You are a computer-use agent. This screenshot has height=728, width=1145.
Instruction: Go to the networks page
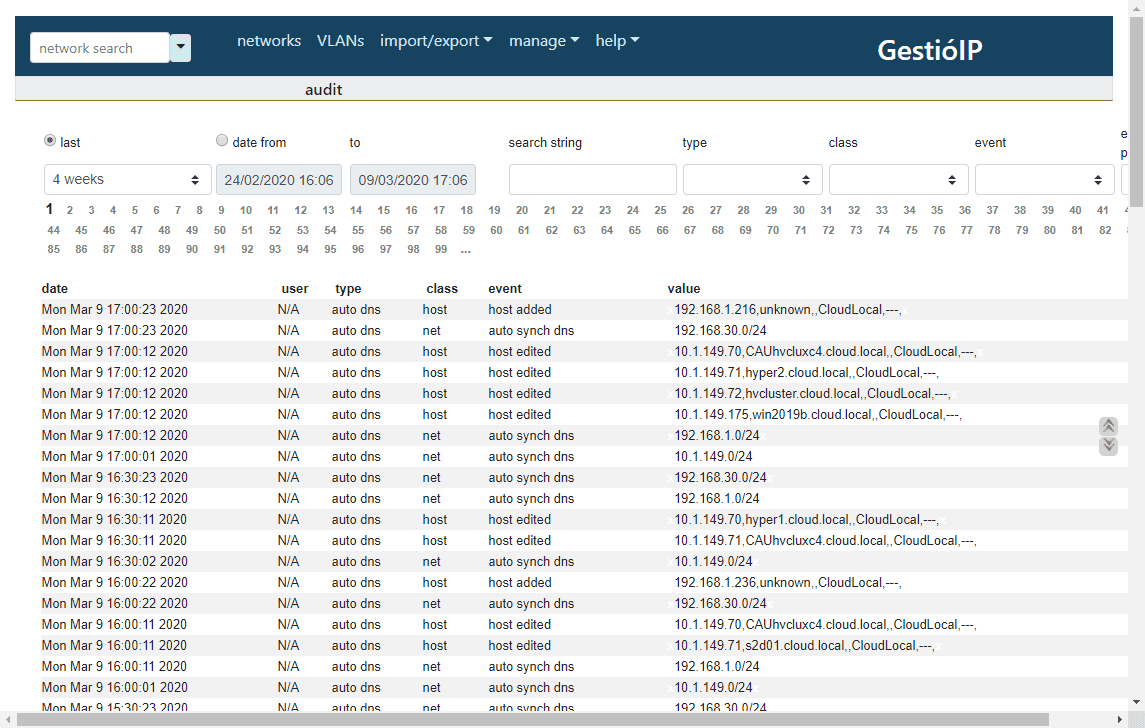[x=269, y=41]
